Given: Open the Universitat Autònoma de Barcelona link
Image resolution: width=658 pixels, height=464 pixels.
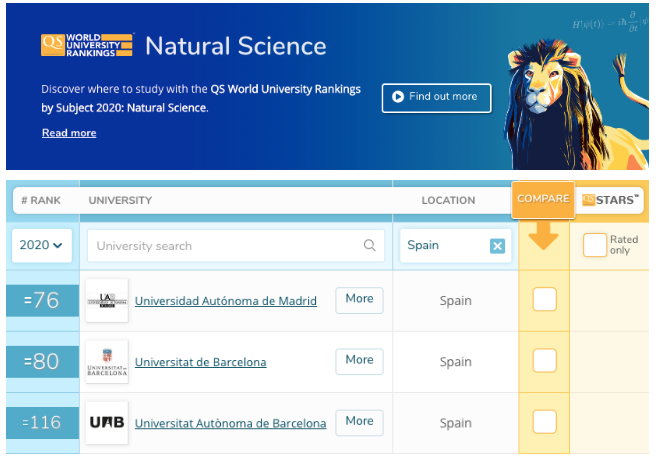Looking at the screenshot, I should 230,423.
